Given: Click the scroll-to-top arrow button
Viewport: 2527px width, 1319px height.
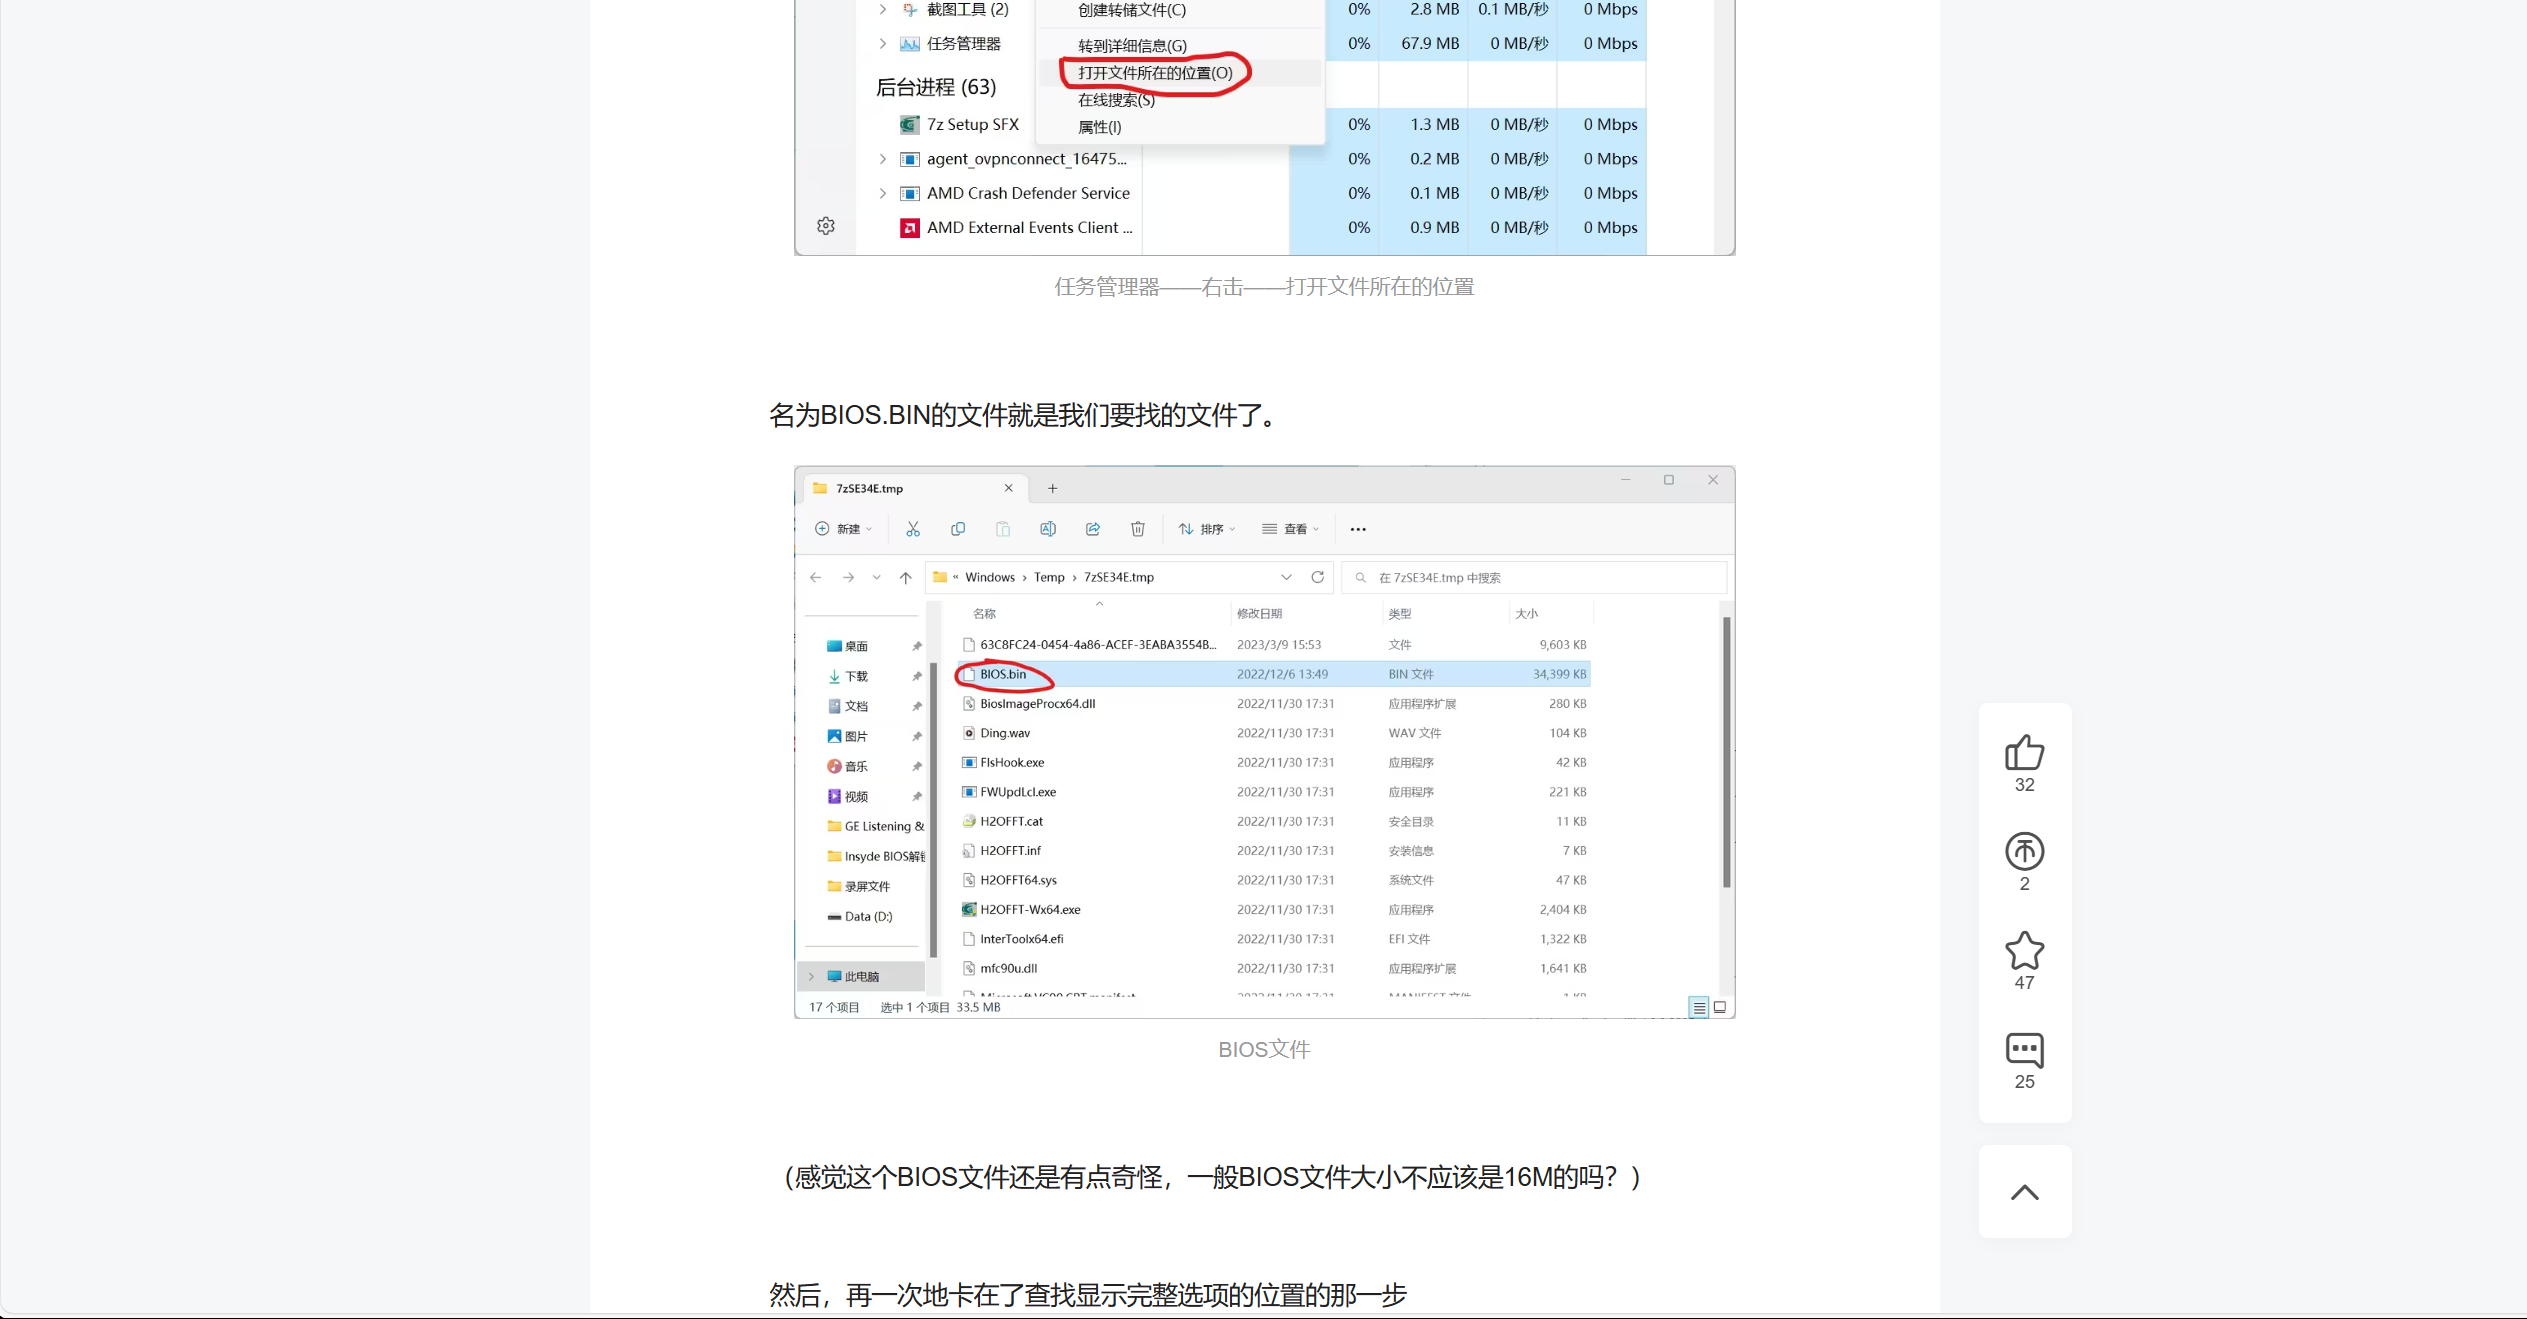Looking at the screenshot, I should click(2024, 1191).
